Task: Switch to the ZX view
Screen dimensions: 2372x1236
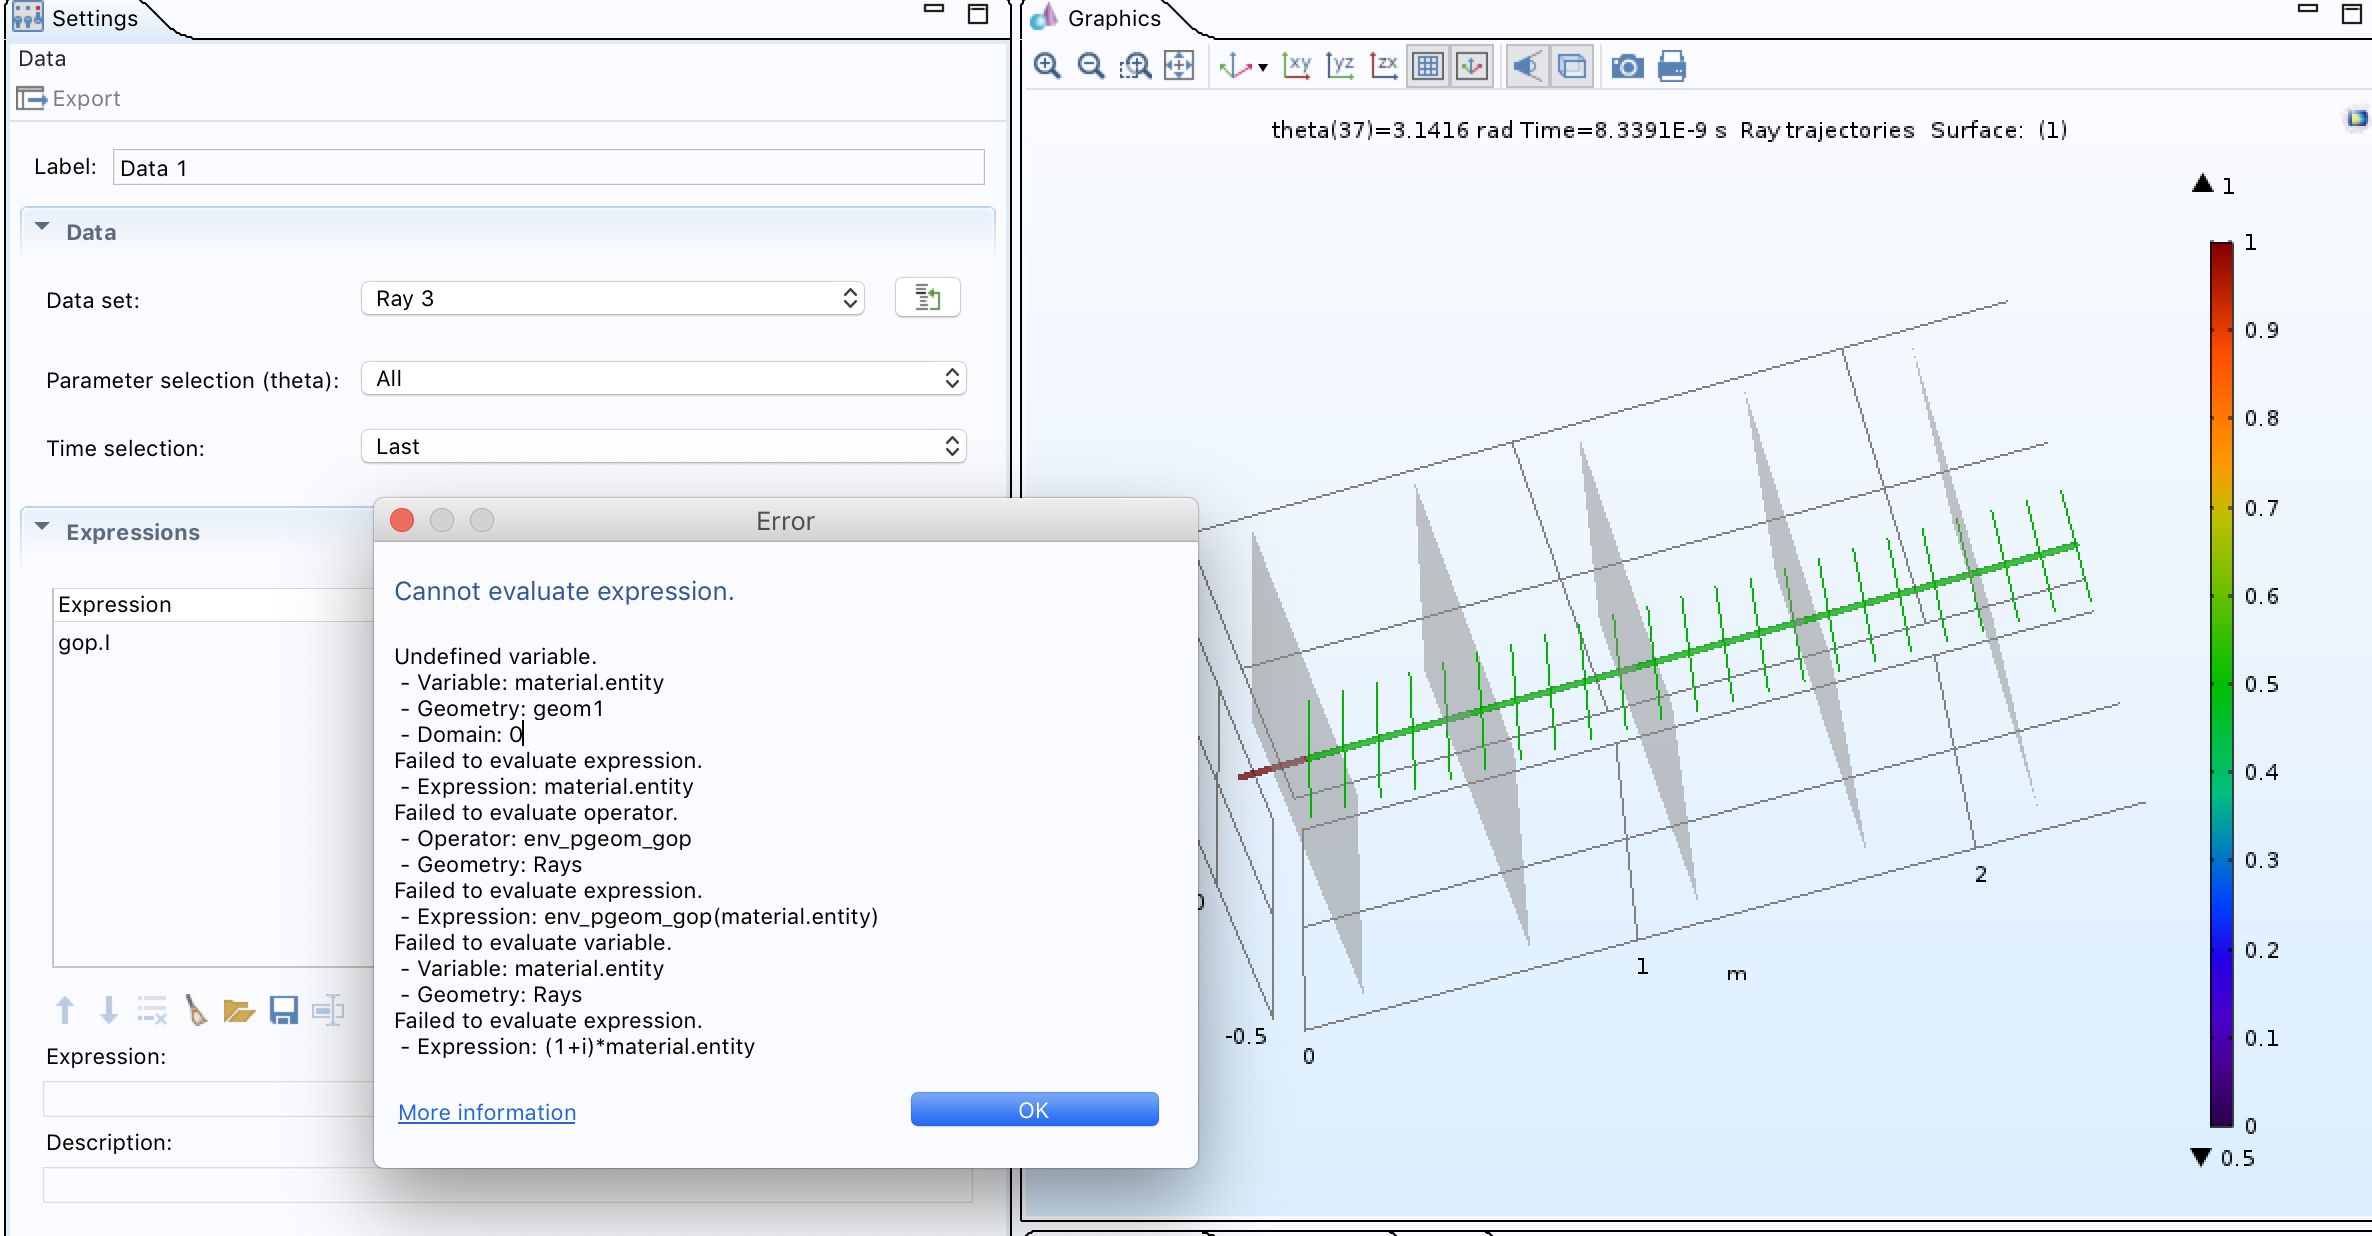Action: (1383, 66)
